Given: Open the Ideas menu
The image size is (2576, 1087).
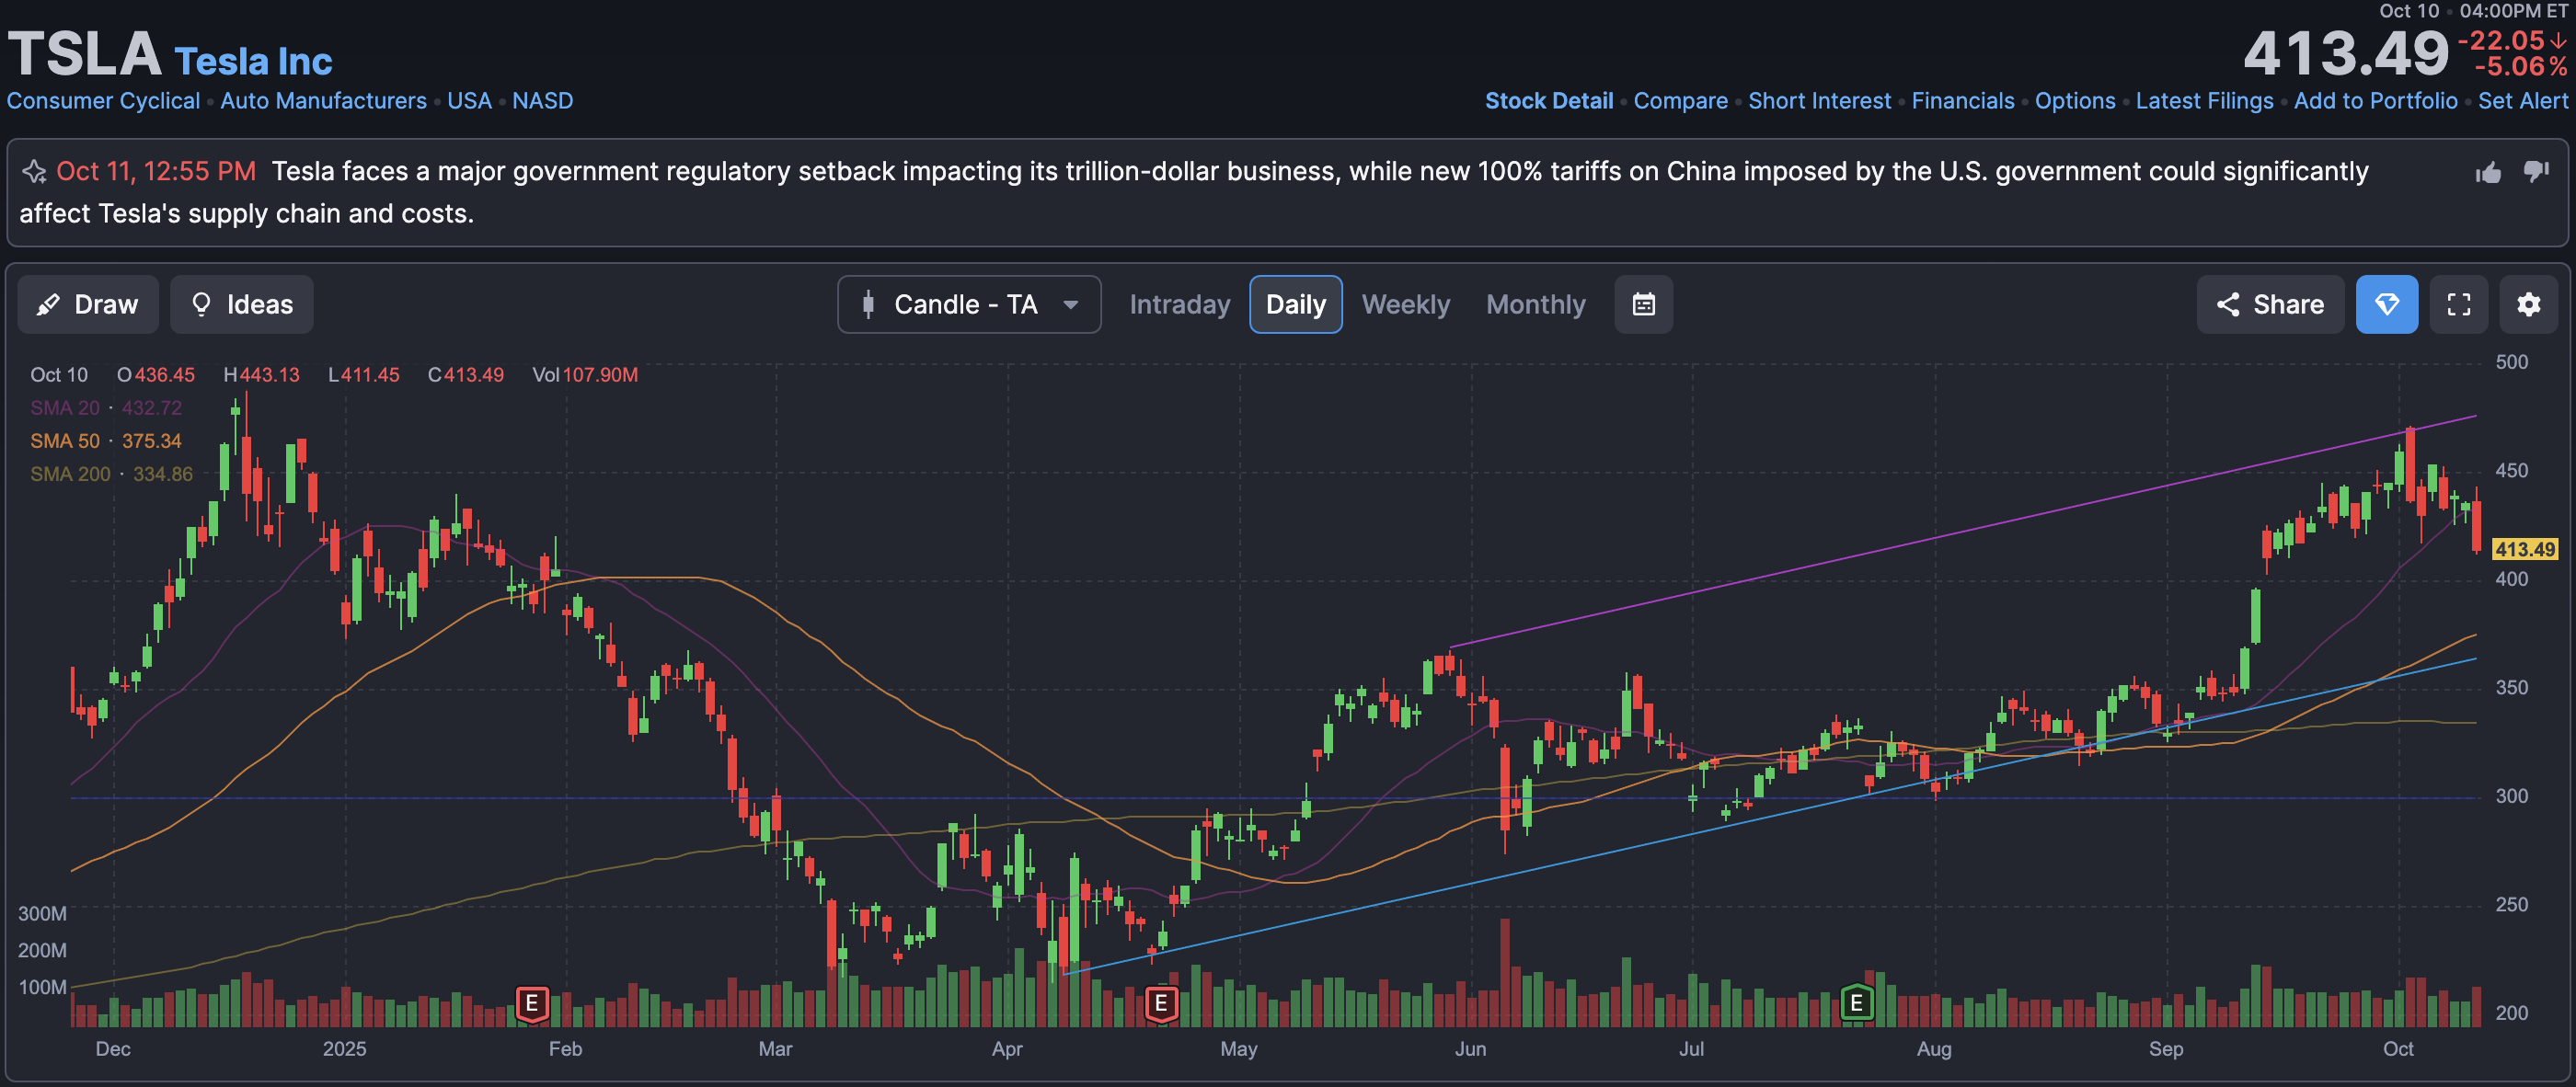Looking at the screenshot, I should coord(241,304).
